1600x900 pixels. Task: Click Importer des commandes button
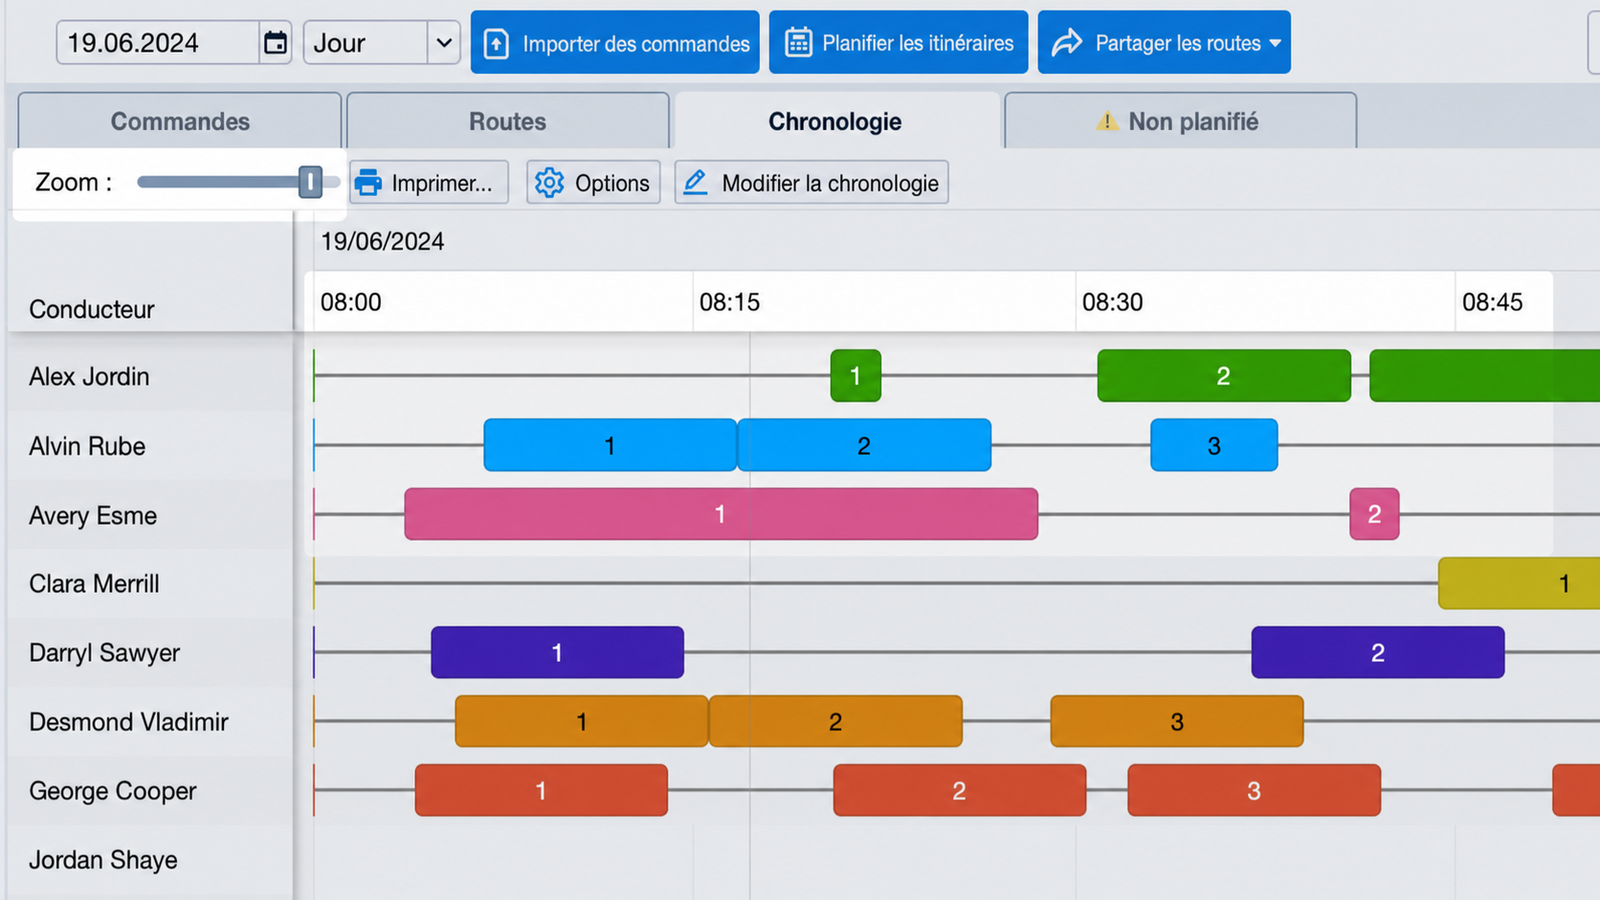click(615, 42)
